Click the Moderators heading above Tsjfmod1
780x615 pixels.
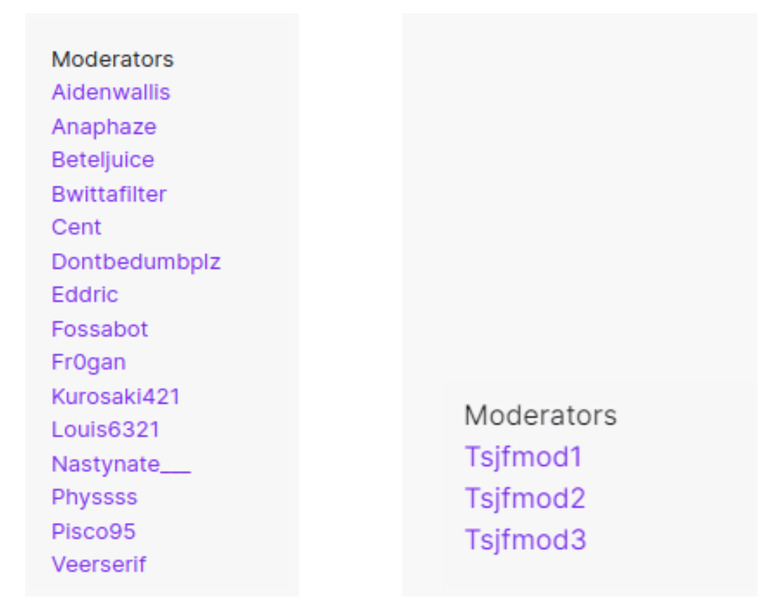(x=541, y=415)
